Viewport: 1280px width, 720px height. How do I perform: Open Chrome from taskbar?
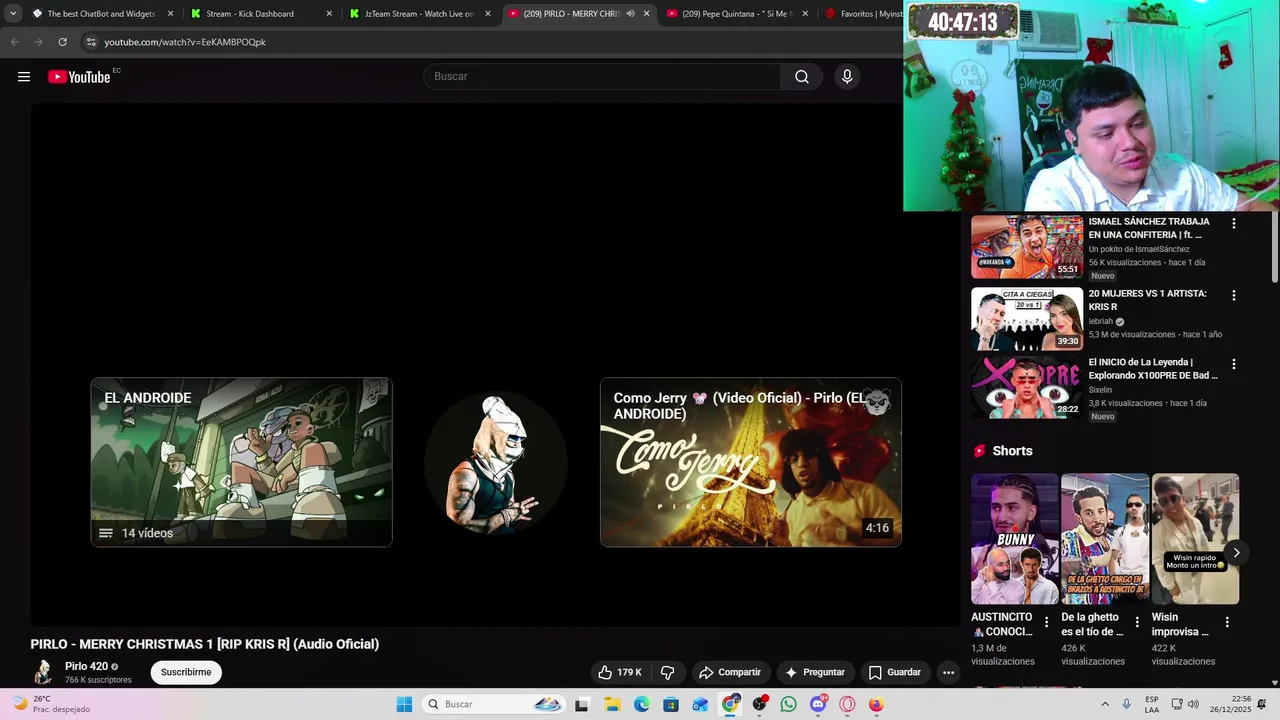coord(730,704)
